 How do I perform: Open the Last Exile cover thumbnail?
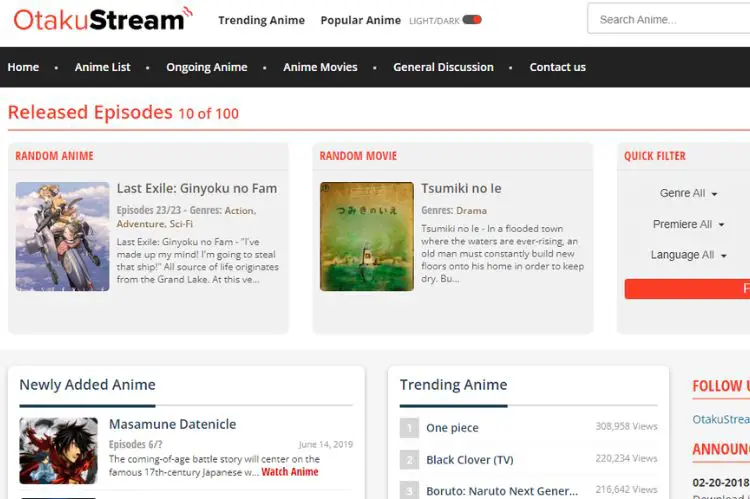pos(63,236)
